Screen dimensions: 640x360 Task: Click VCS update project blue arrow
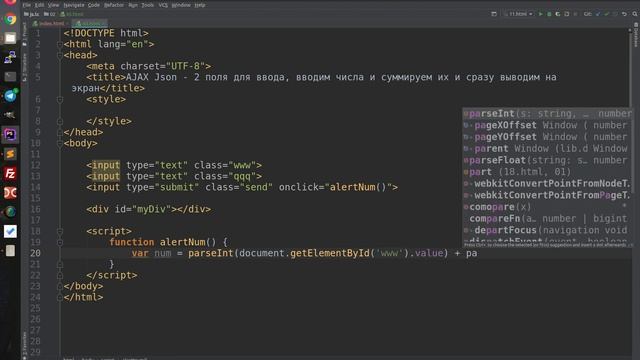pyautogui.click(x=598, y=14)
